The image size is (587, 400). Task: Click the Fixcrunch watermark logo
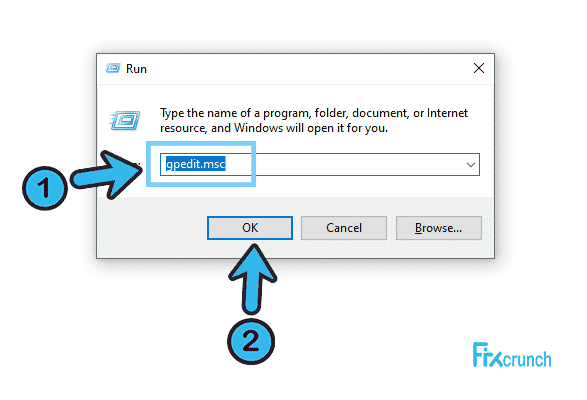(511, 355)
